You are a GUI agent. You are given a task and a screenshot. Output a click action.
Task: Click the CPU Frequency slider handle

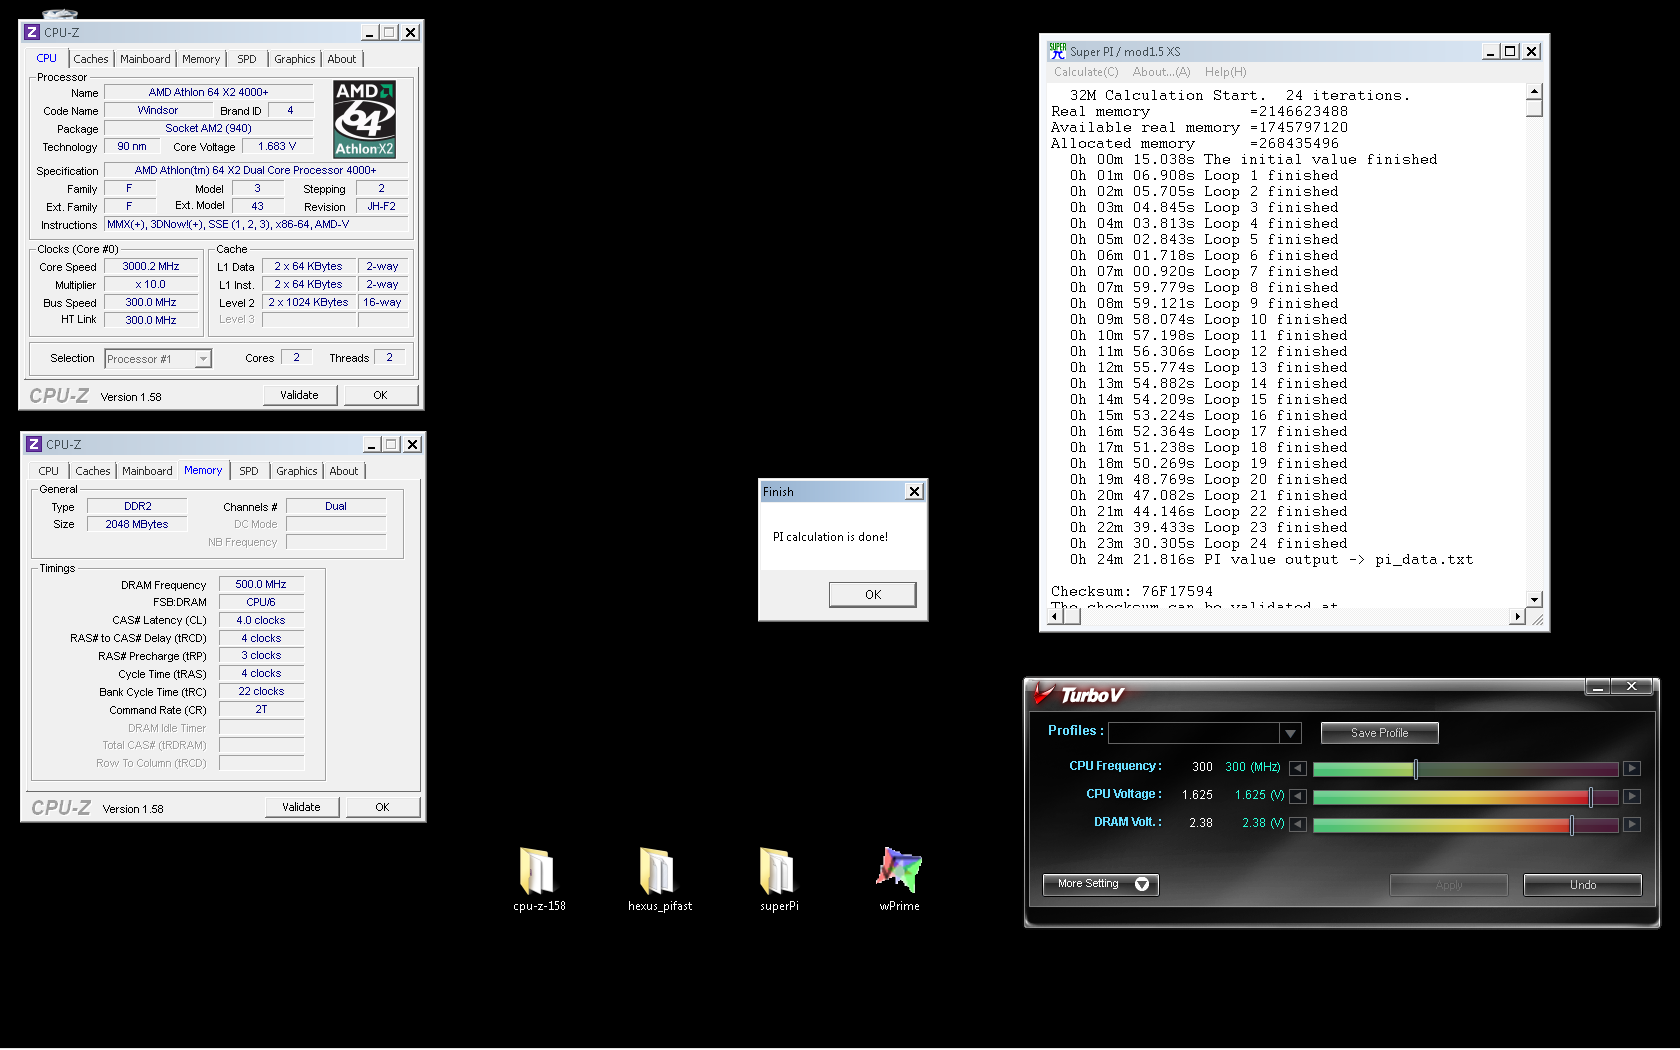pyautogui.click(x=1415, y=768)
